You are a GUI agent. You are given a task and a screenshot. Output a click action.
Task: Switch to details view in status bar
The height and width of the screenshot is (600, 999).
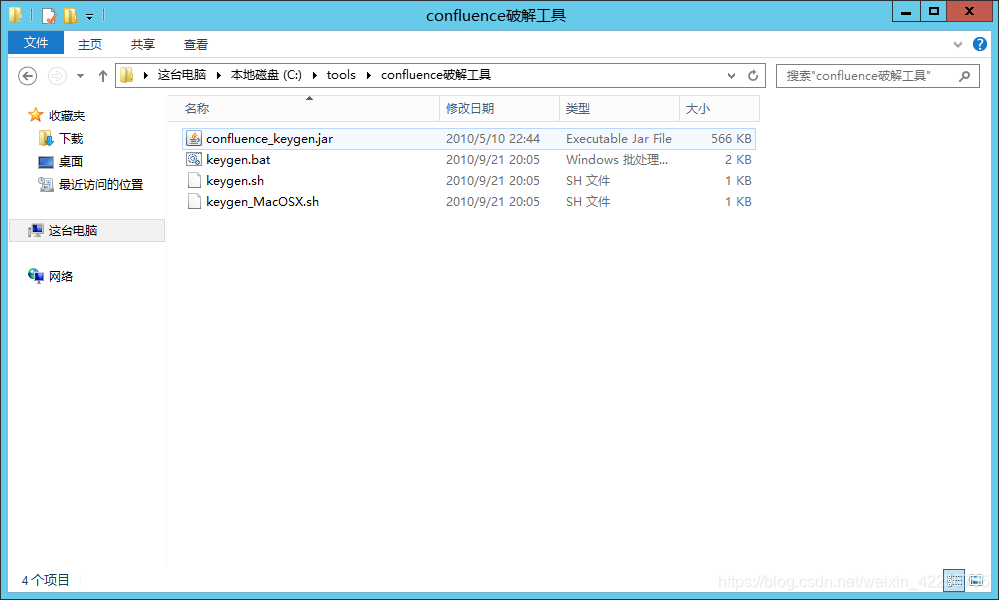(x=954, y=580)
